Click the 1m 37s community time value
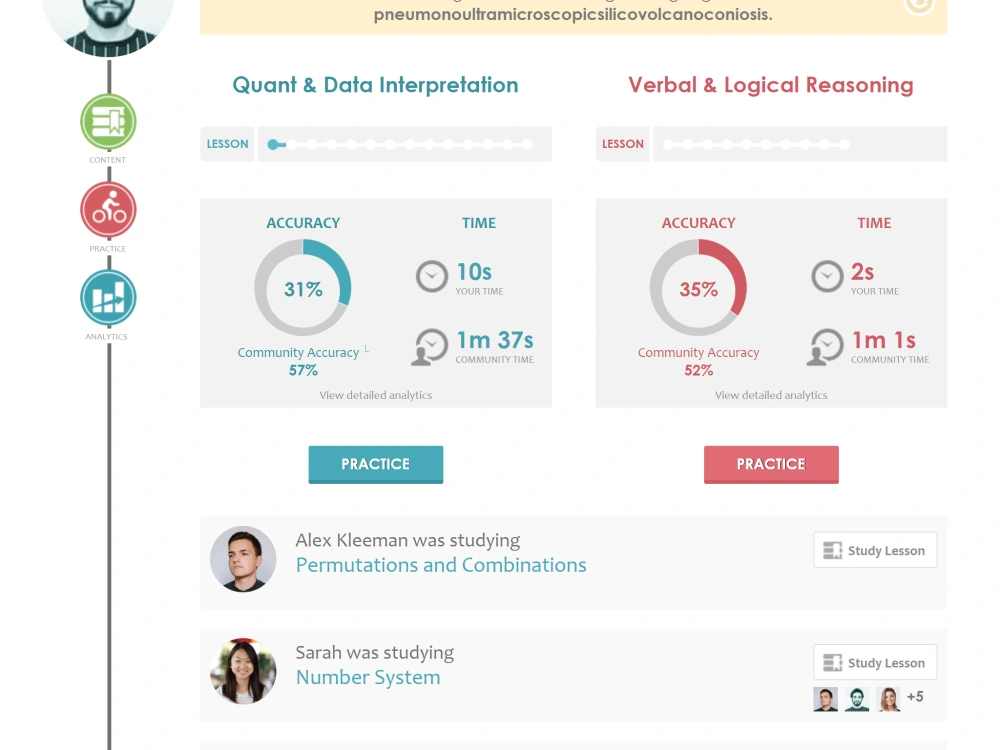The height and width of the screenshot is (750, 1000). point(495,341)
